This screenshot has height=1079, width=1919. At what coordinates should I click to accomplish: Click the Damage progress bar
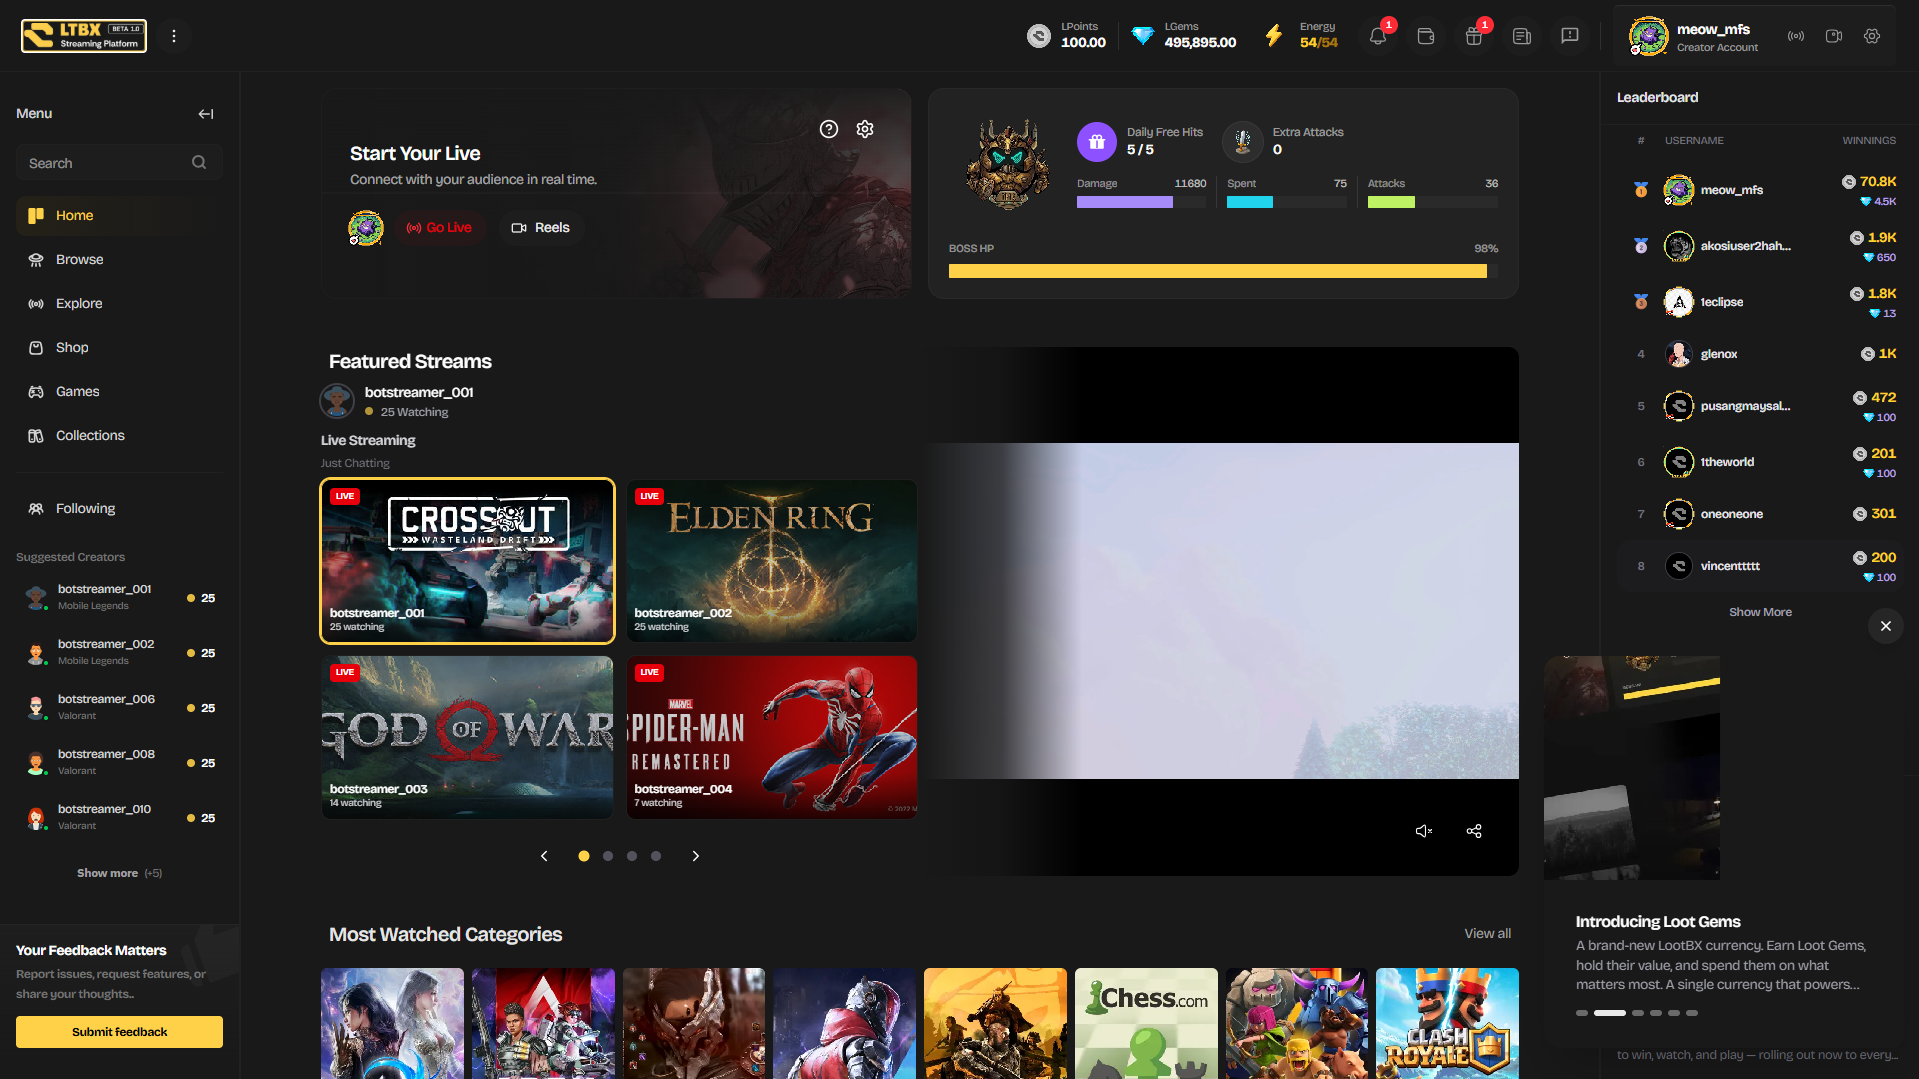tap(1141, 202)
